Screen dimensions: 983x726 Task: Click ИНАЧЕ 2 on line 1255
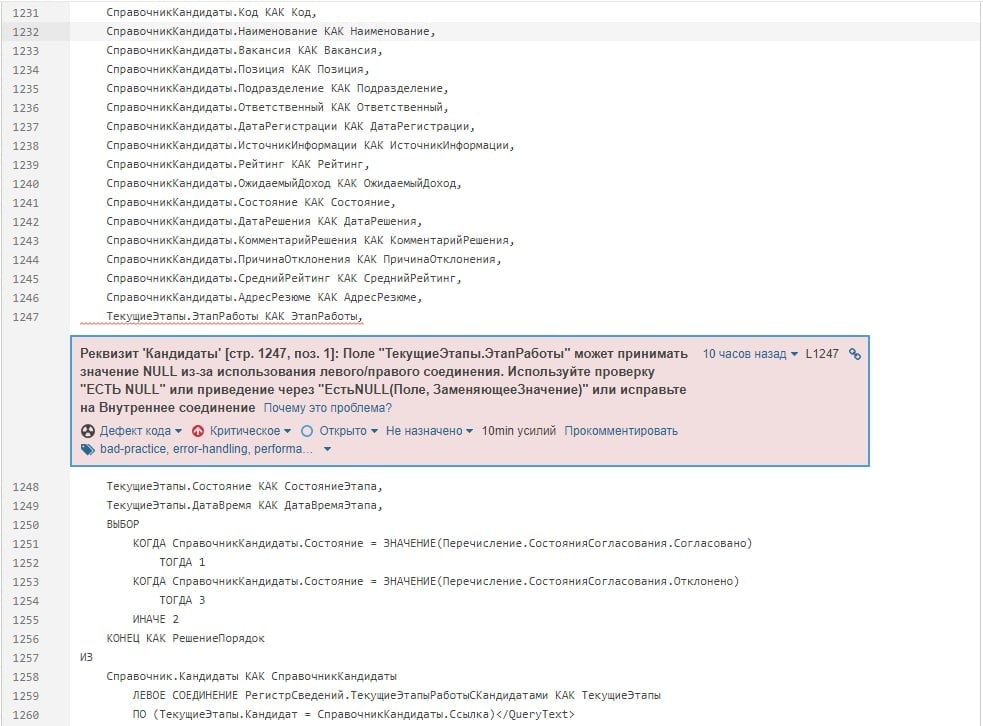tap(155, 619)
